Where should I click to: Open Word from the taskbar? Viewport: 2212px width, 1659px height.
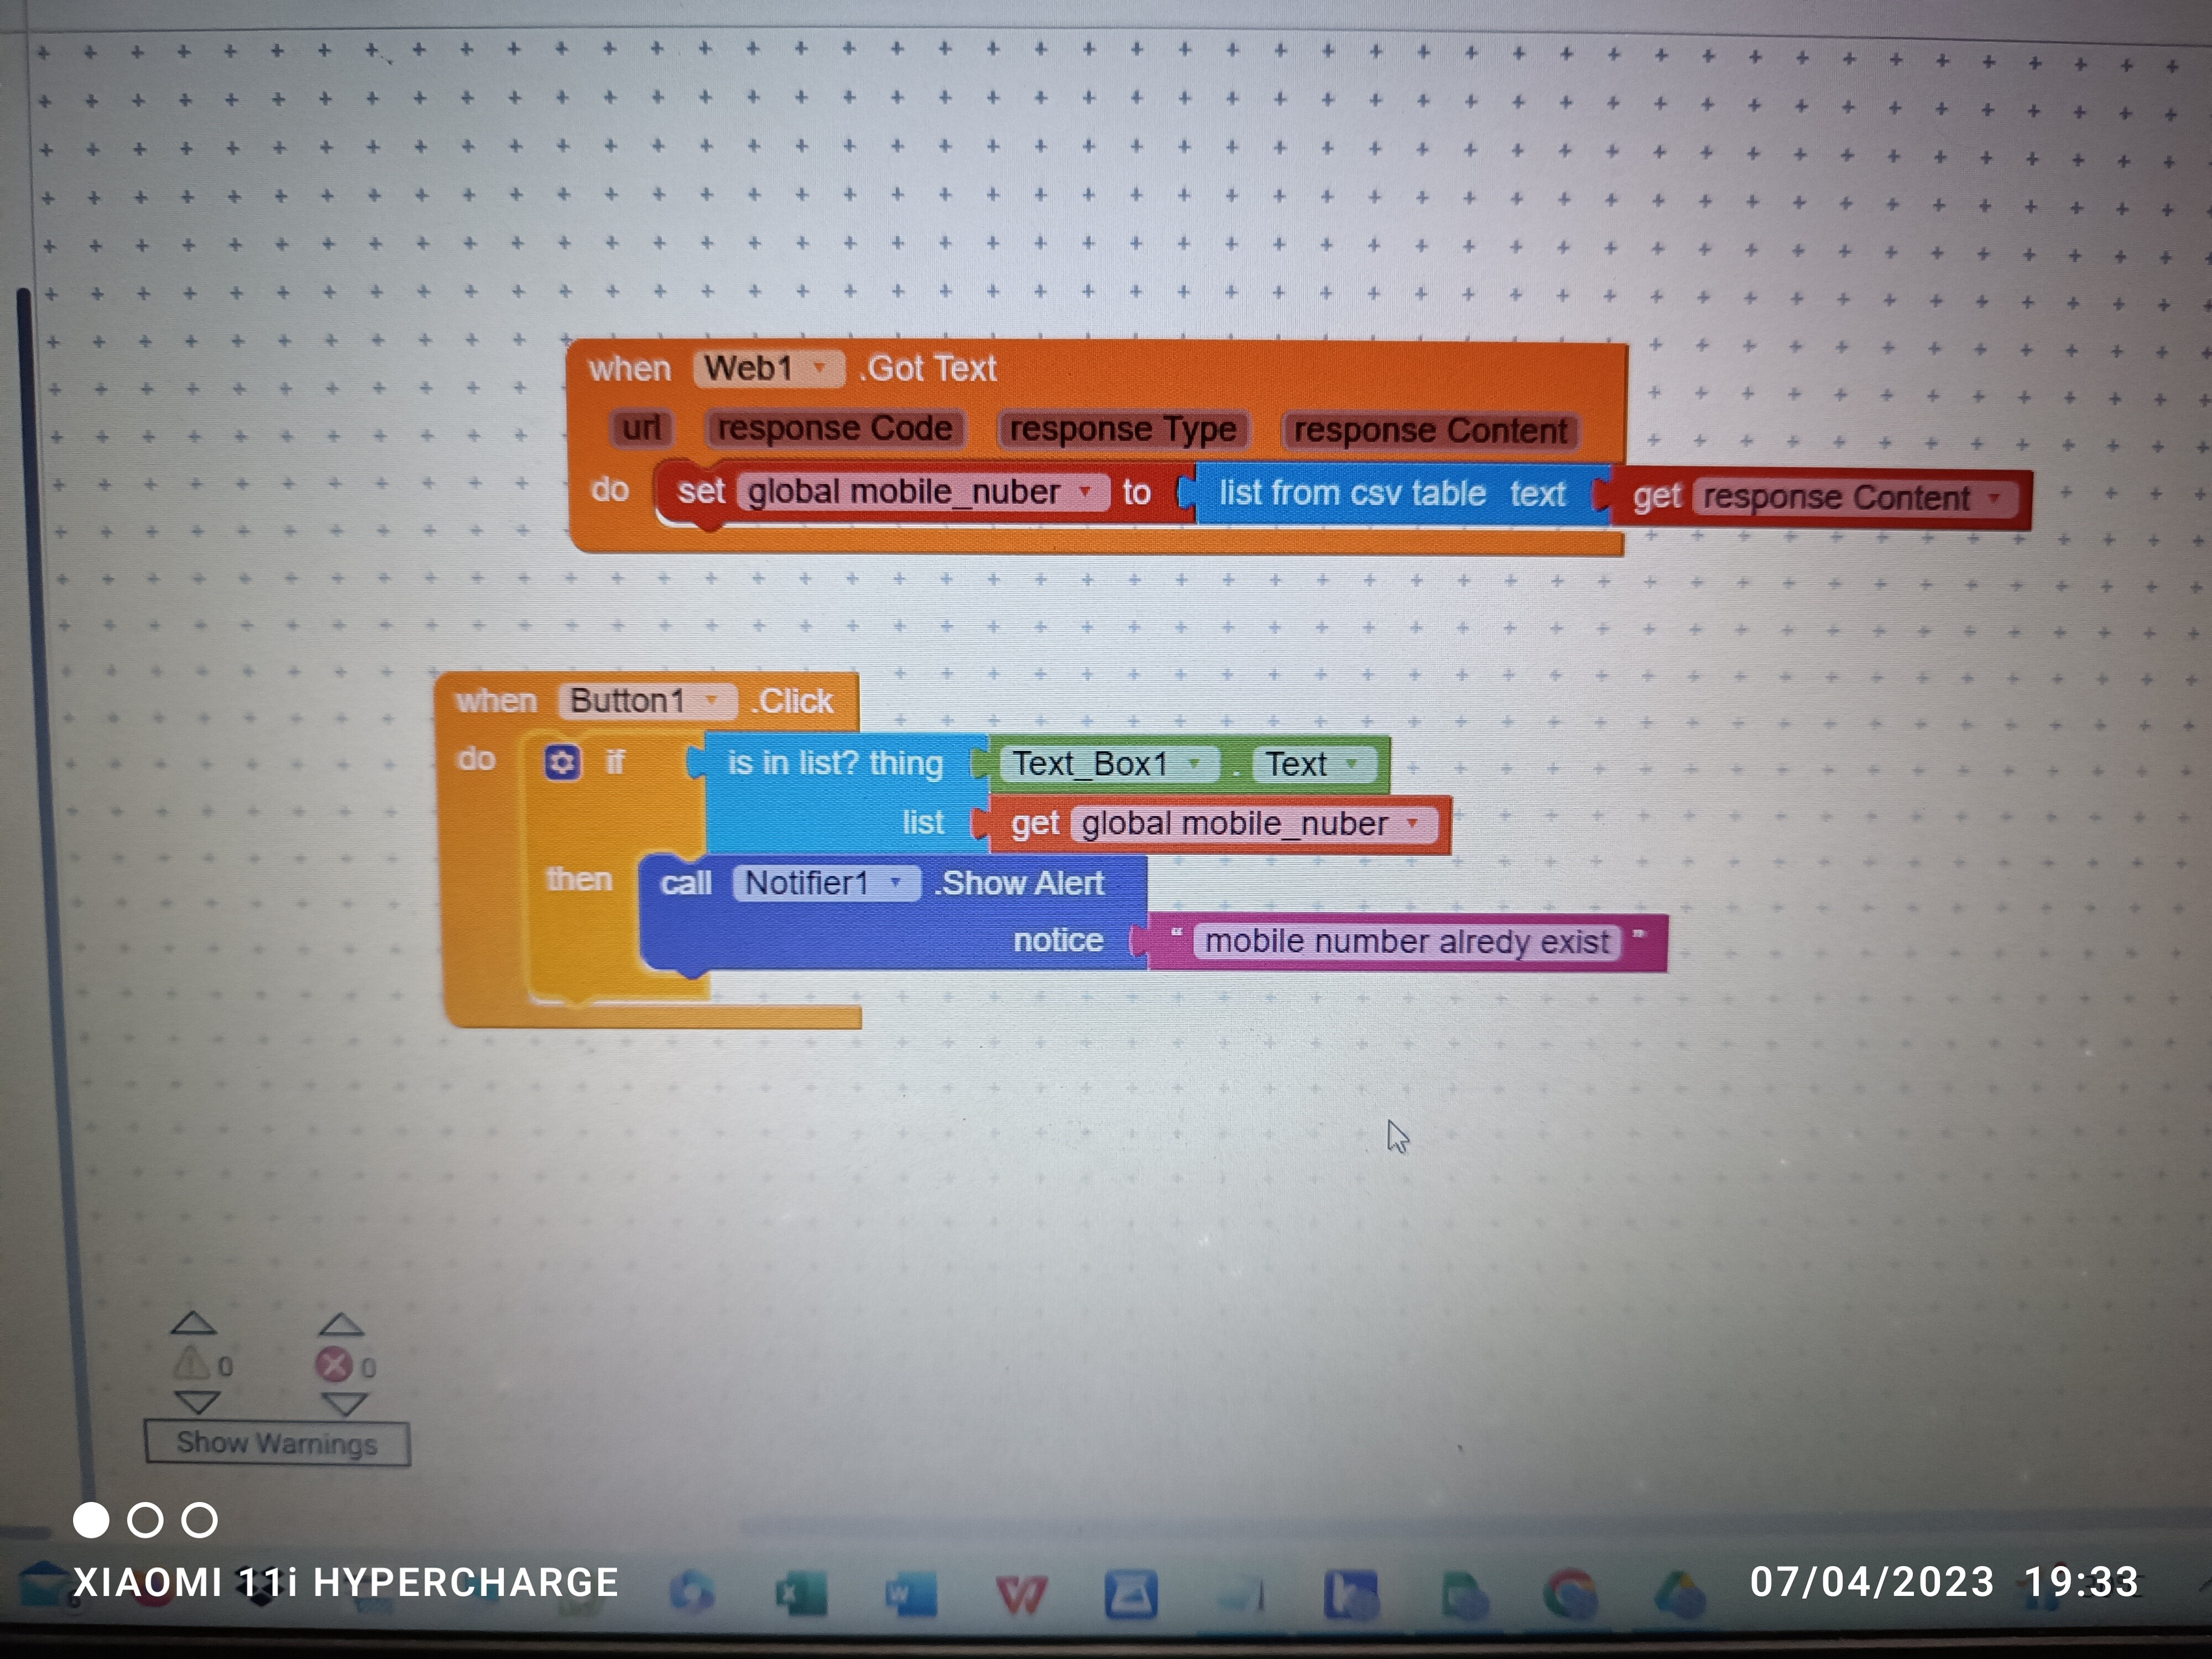click(x=910, y=1594)
